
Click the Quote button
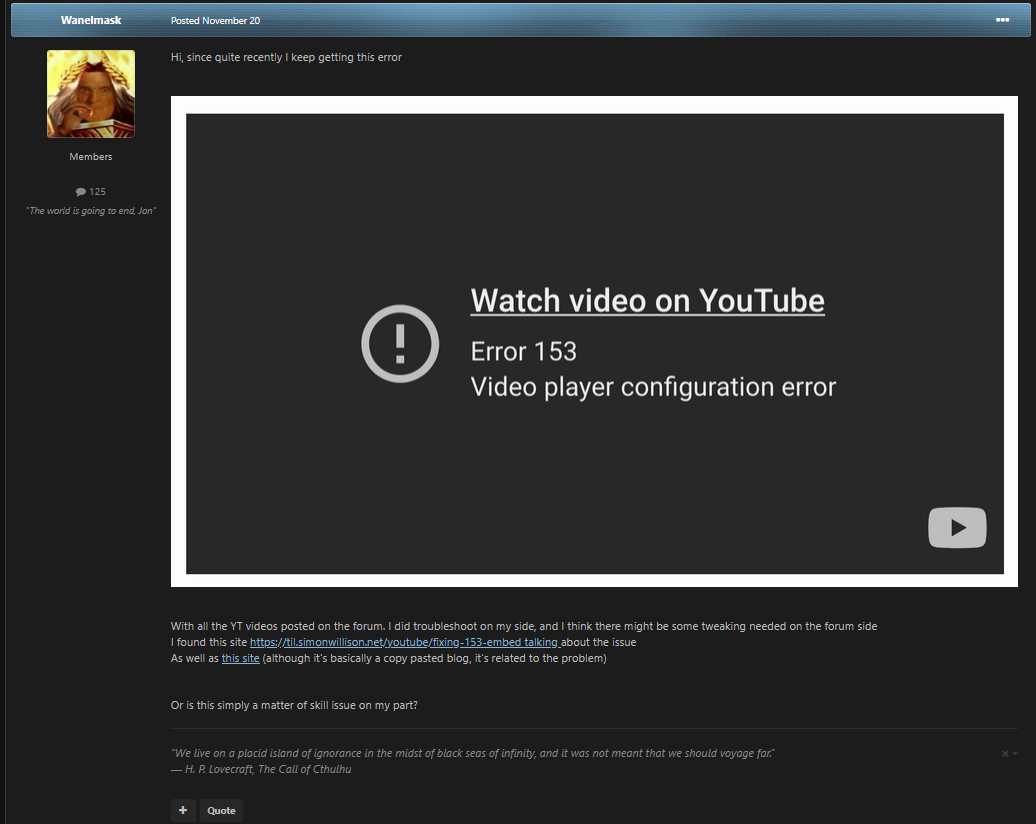click(x=221, y=811)
